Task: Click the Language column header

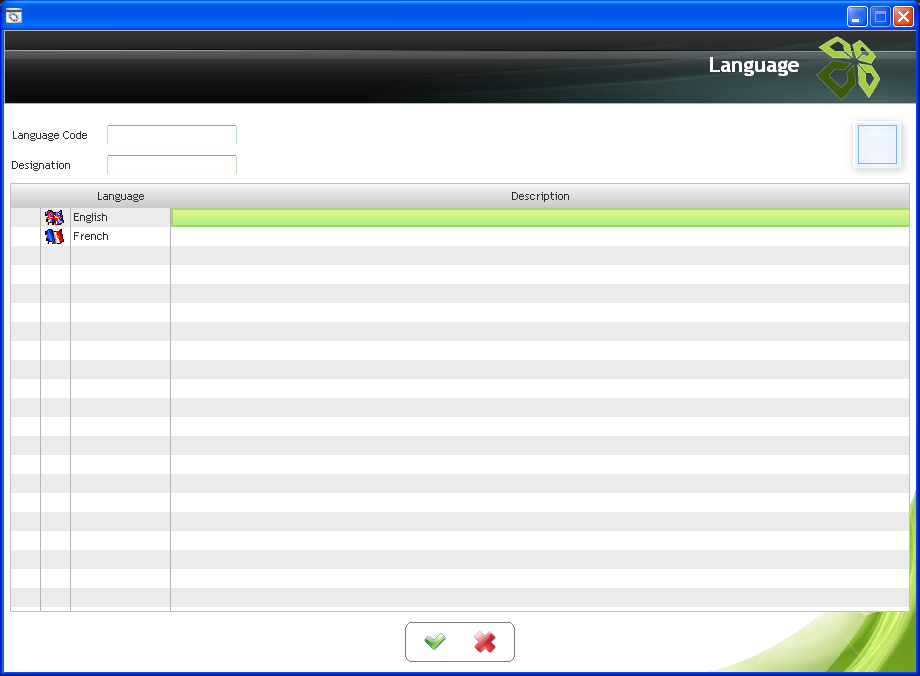Action: click(x=120, y=196)
